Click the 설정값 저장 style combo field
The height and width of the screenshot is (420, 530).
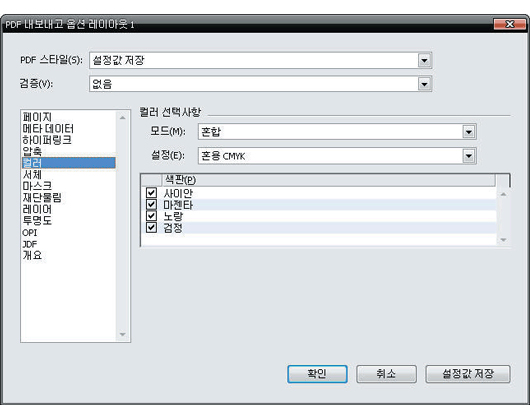coord(260,60)
